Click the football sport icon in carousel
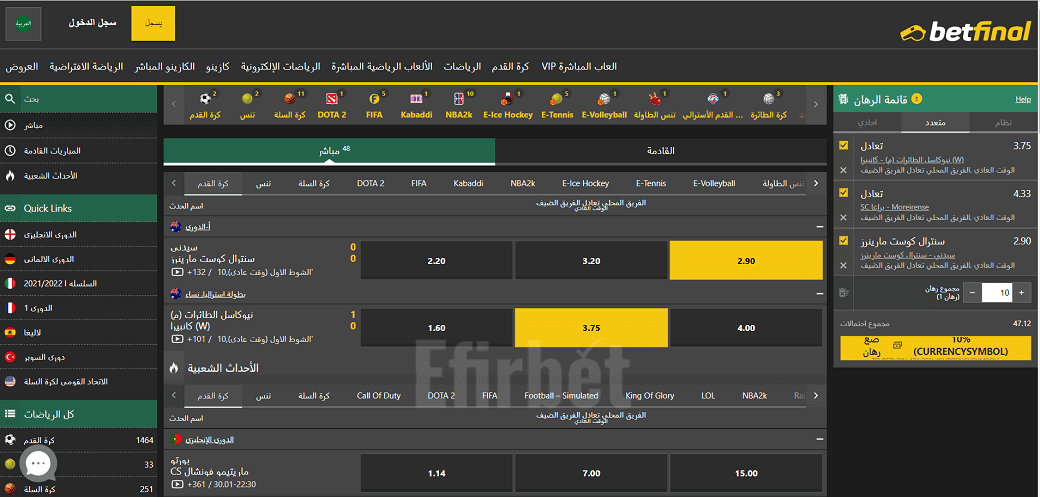1040x497 pixels. tap(204, 99)
